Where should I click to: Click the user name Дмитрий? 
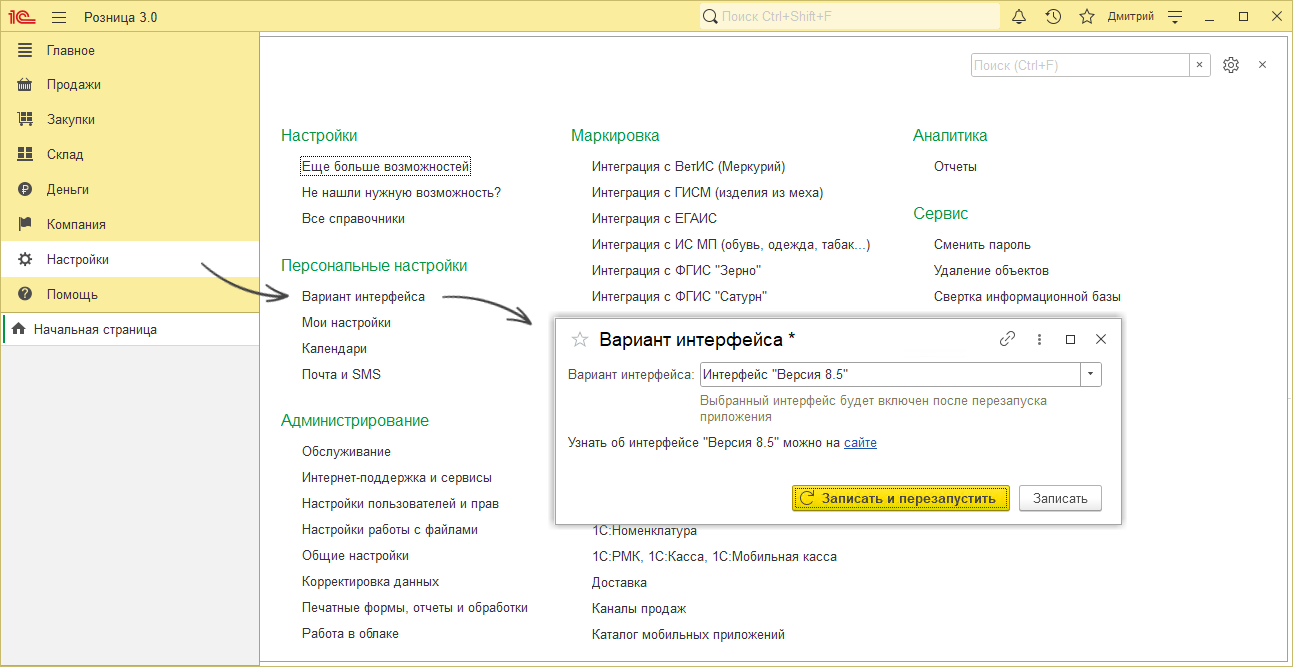1130,17
